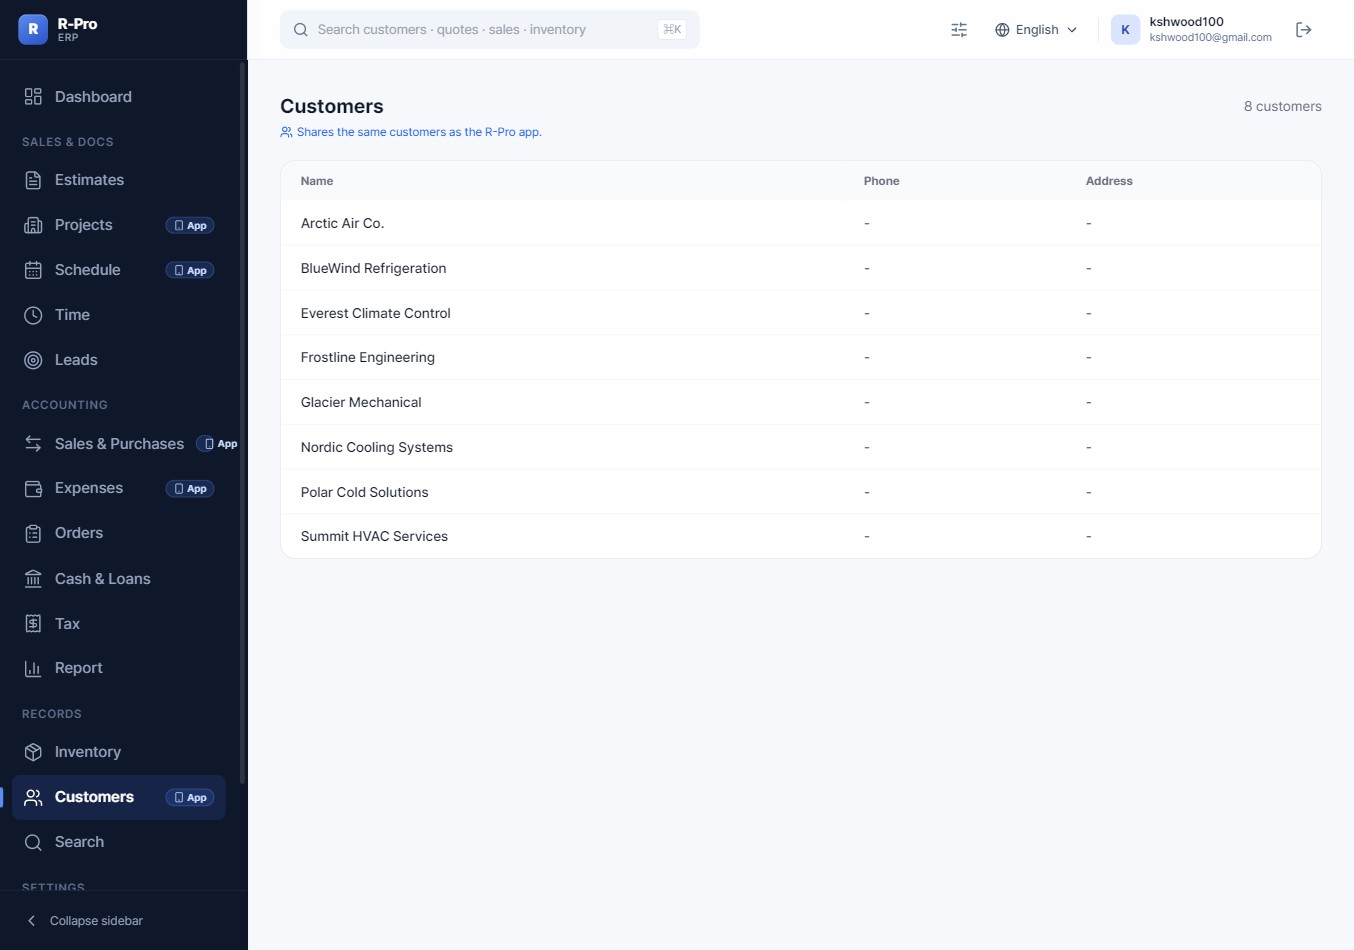Click the Time clock icon
Image resolution: width=1354 pixels, height=950 pixels.
pyautogui.click(x=33, y=315)
